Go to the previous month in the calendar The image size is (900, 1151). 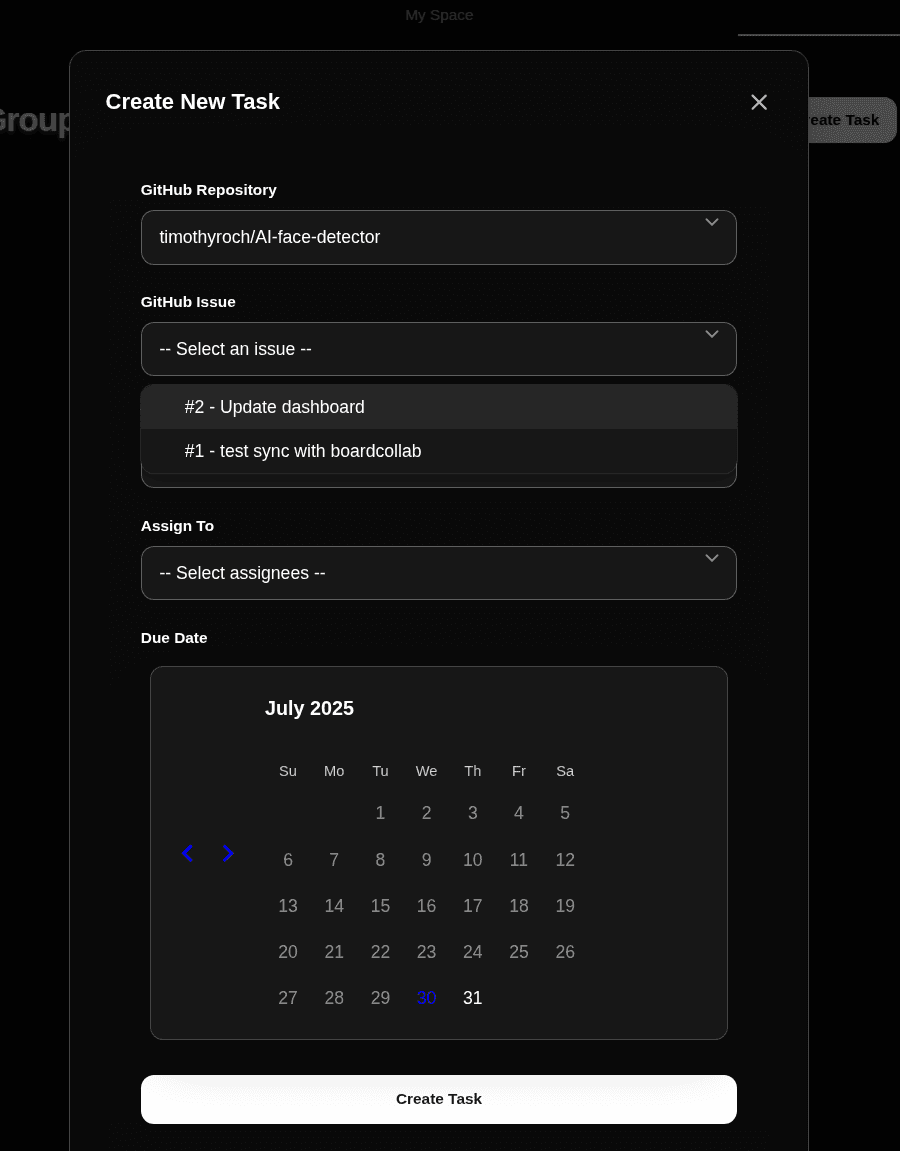coord(188,853)
